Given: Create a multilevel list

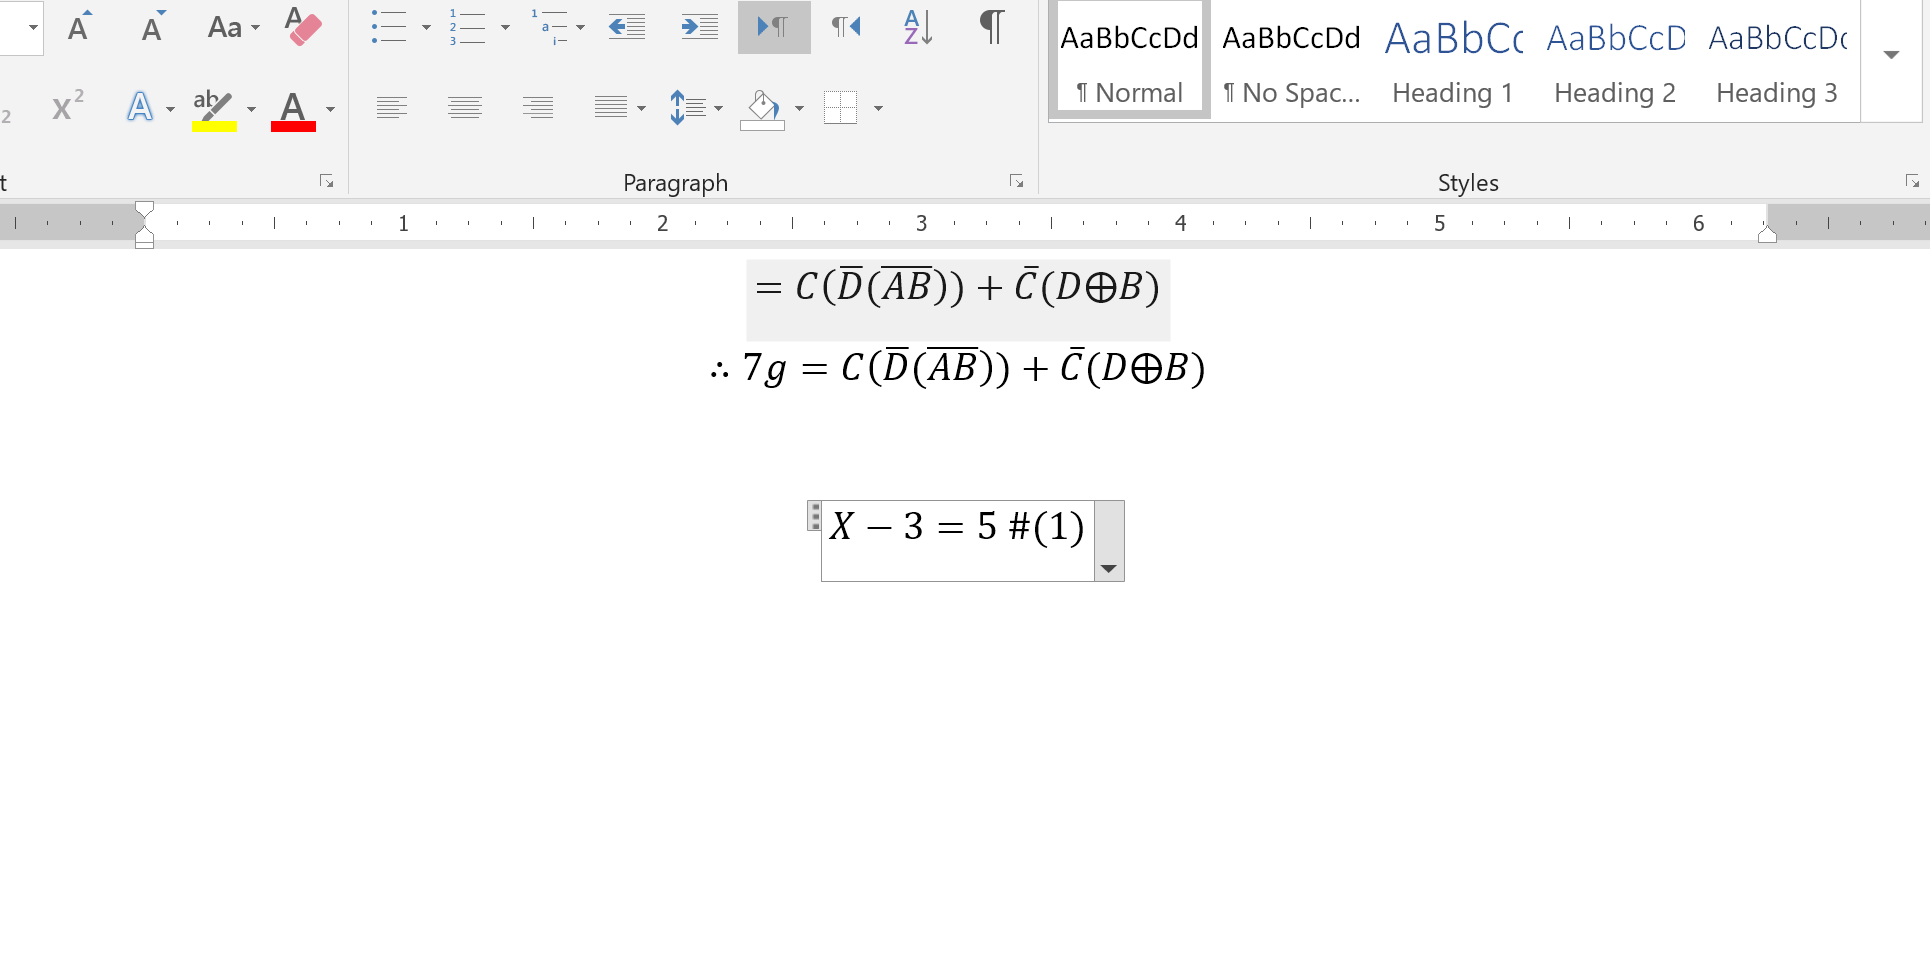Looking at the screenshot, I should pyautogui.click(x=549, y=27).
